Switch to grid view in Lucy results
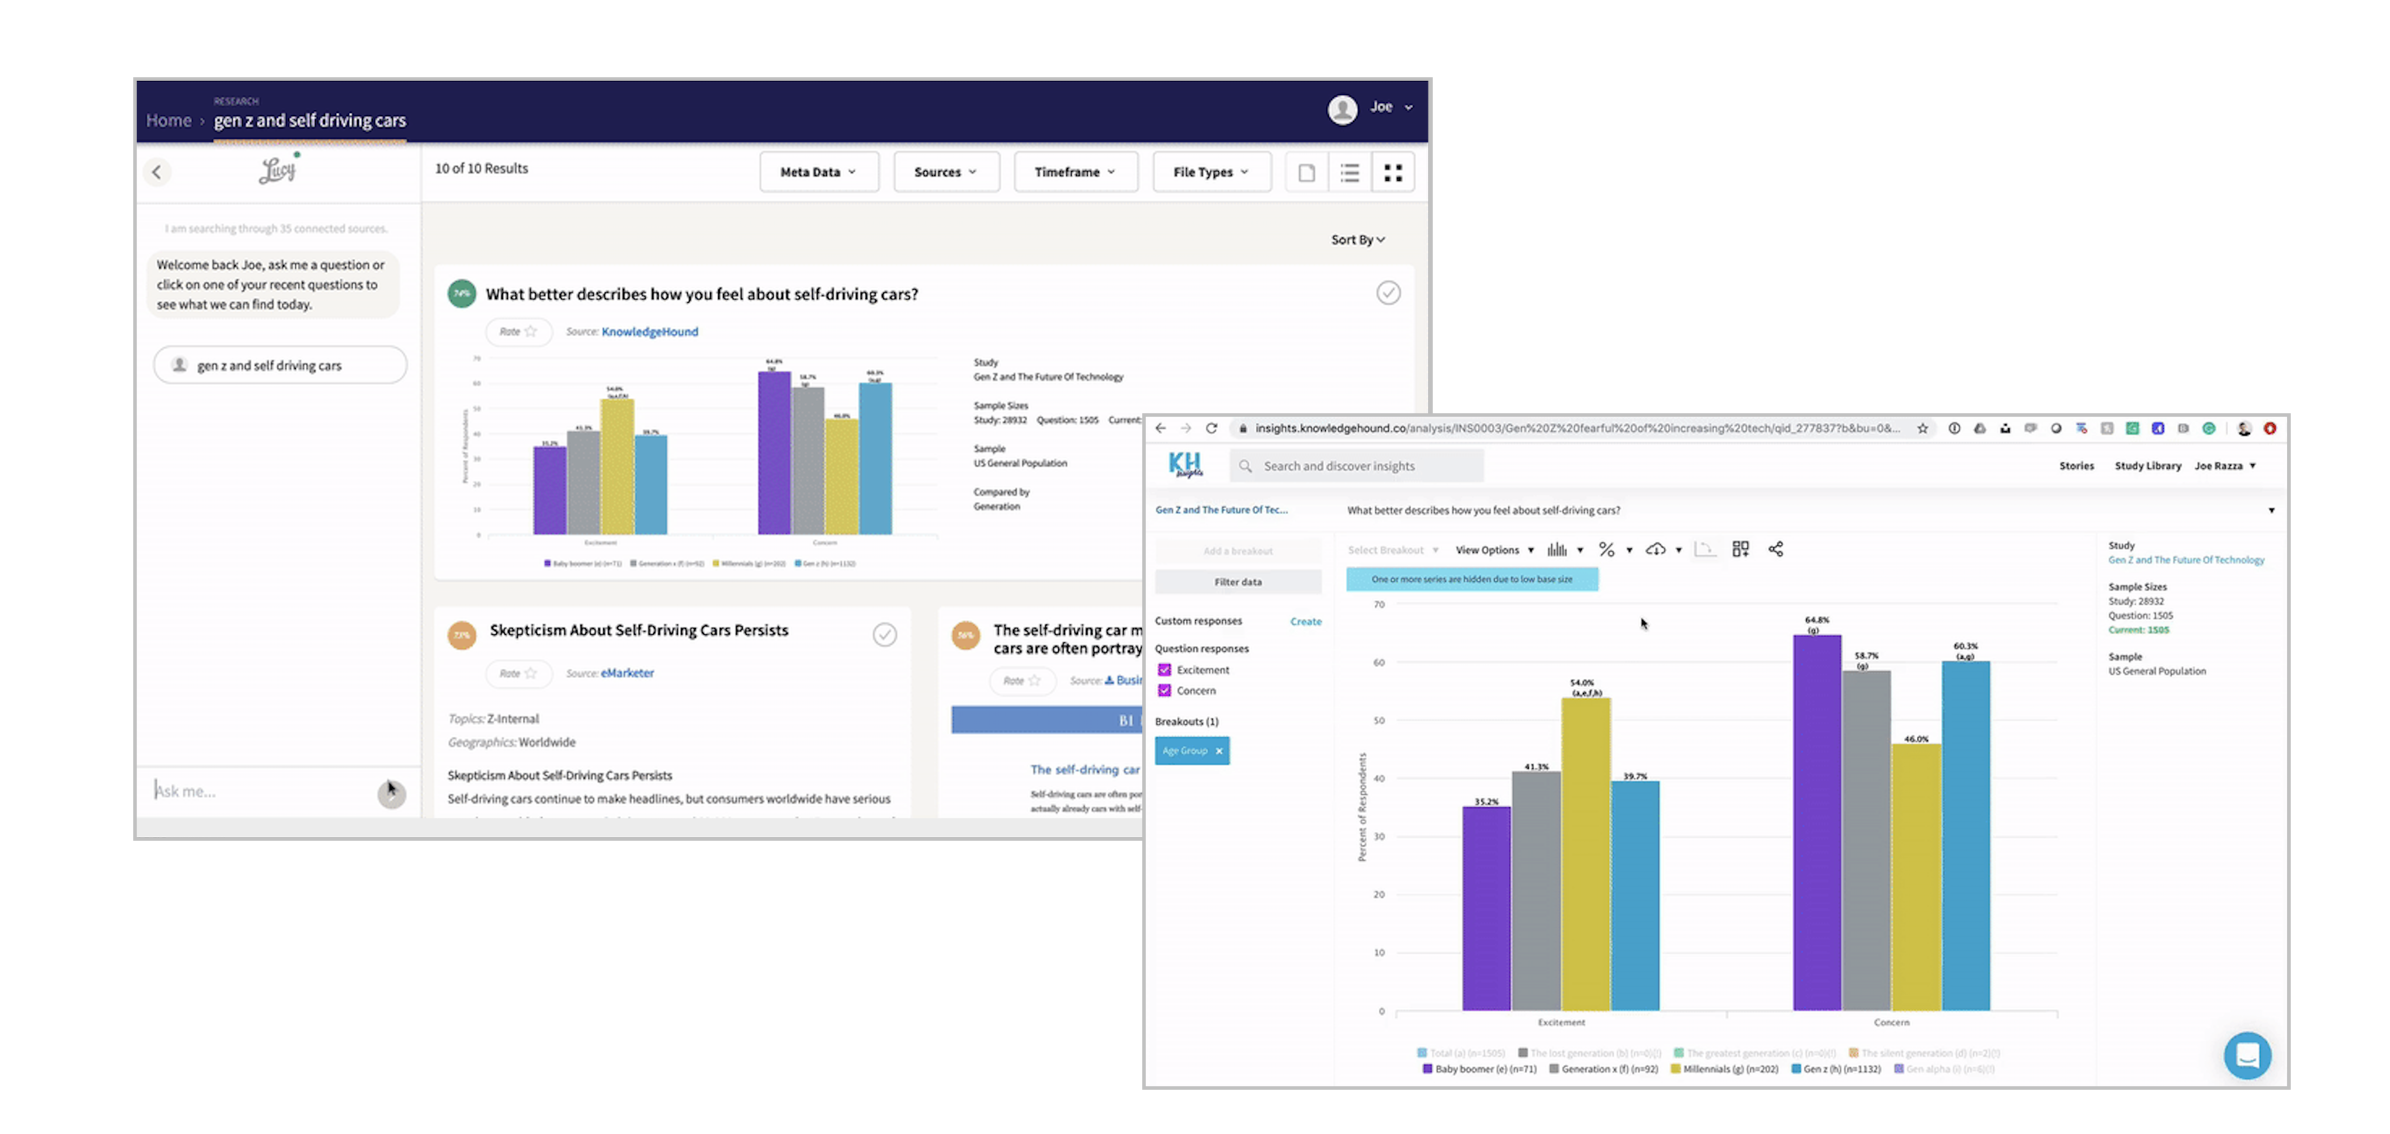2390x1134 pixels. (1392, 173)
